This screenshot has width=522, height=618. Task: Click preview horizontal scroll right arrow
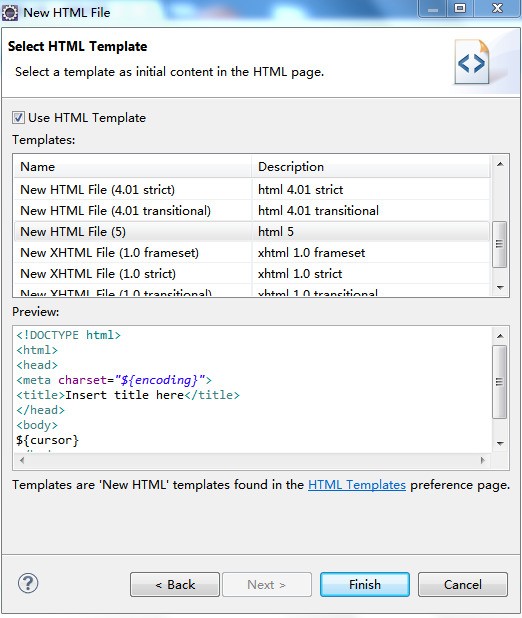pos(483,460)
